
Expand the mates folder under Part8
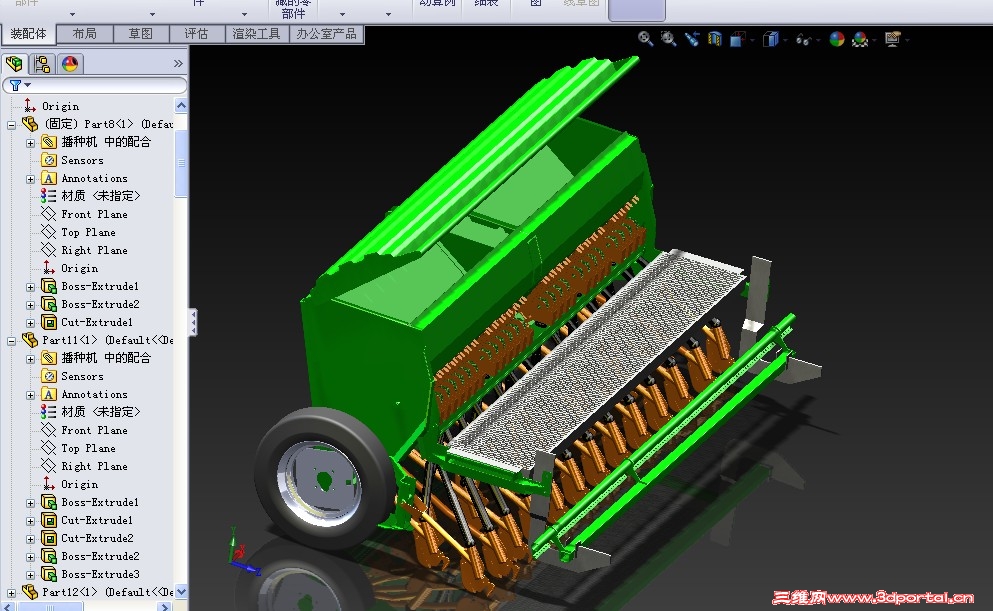(30, 143)
